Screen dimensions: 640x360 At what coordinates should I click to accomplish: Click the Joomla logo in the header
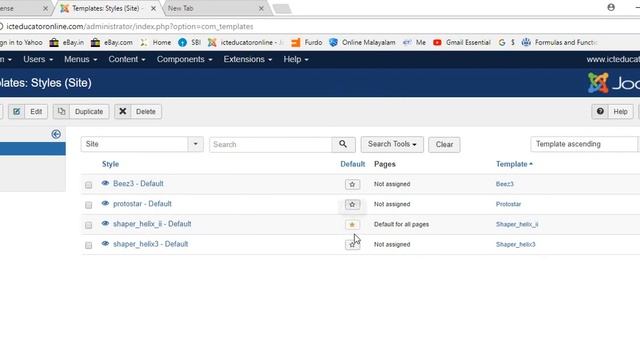click(613, 83)
